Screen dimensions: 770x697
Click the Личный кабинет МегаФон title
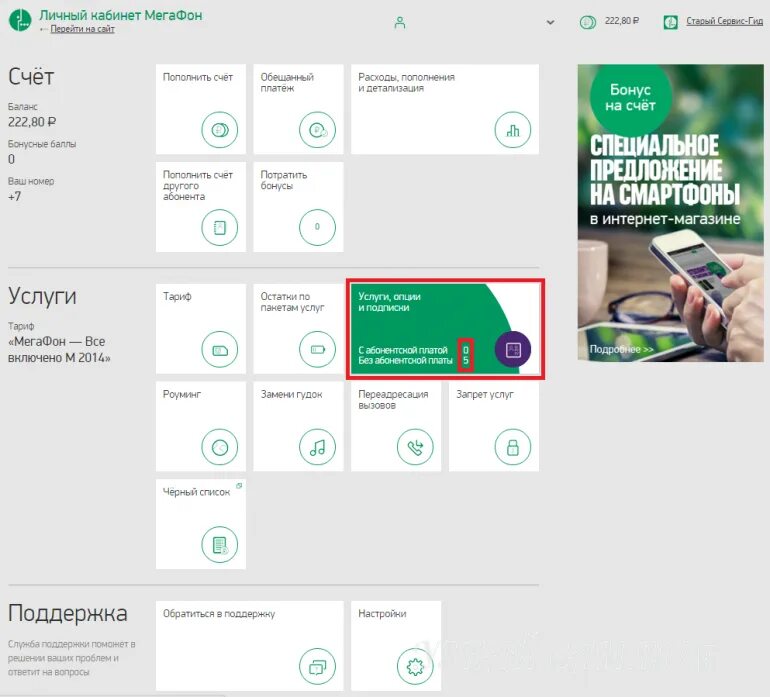tap(121, 15)
